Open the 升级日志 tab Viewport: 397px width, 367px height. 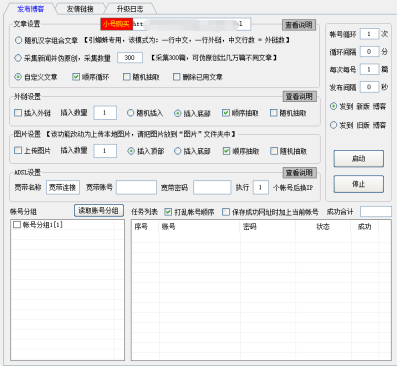pos(130,9)
